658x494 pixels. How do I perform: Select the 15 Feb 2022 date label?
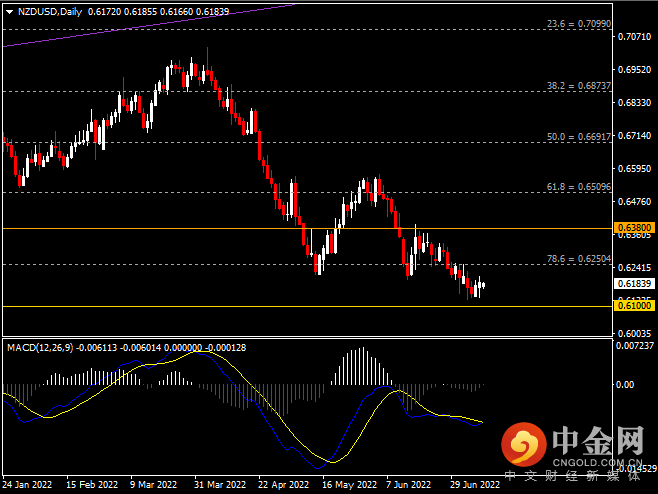tap(92, 485)
